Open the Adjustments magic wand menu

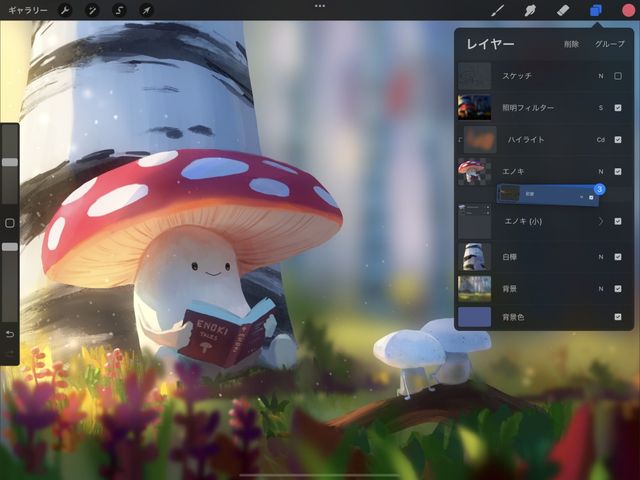pyautogui.click(x=92, y=10)
